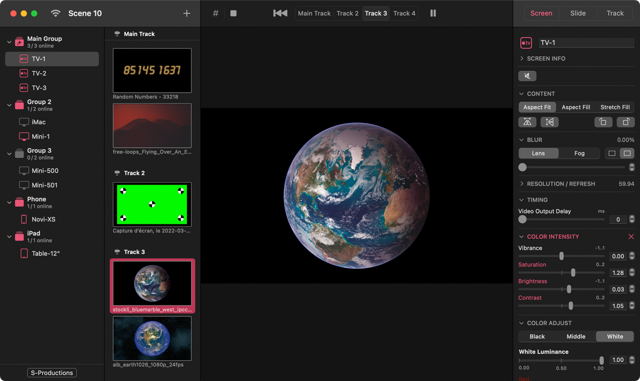Toggle the grid hash icon
The width and height of the screenshot is (640, 381).
[216, 13]
